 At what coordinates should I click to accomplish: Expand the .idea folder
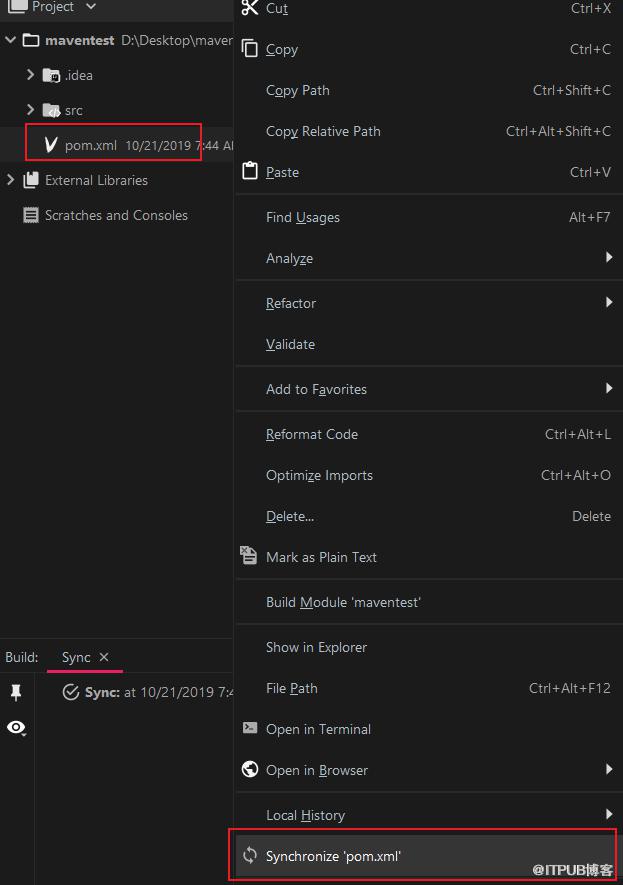coord(30,75)
